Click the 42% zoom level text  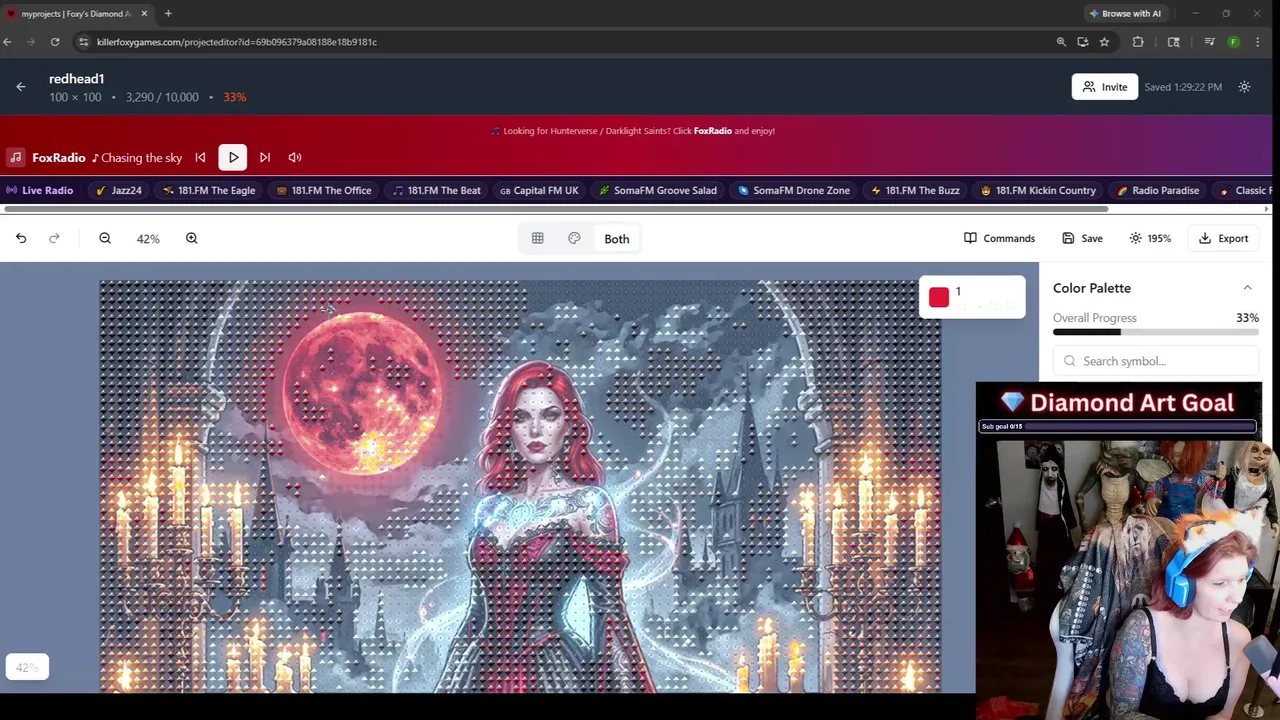[x=148, y=239]
